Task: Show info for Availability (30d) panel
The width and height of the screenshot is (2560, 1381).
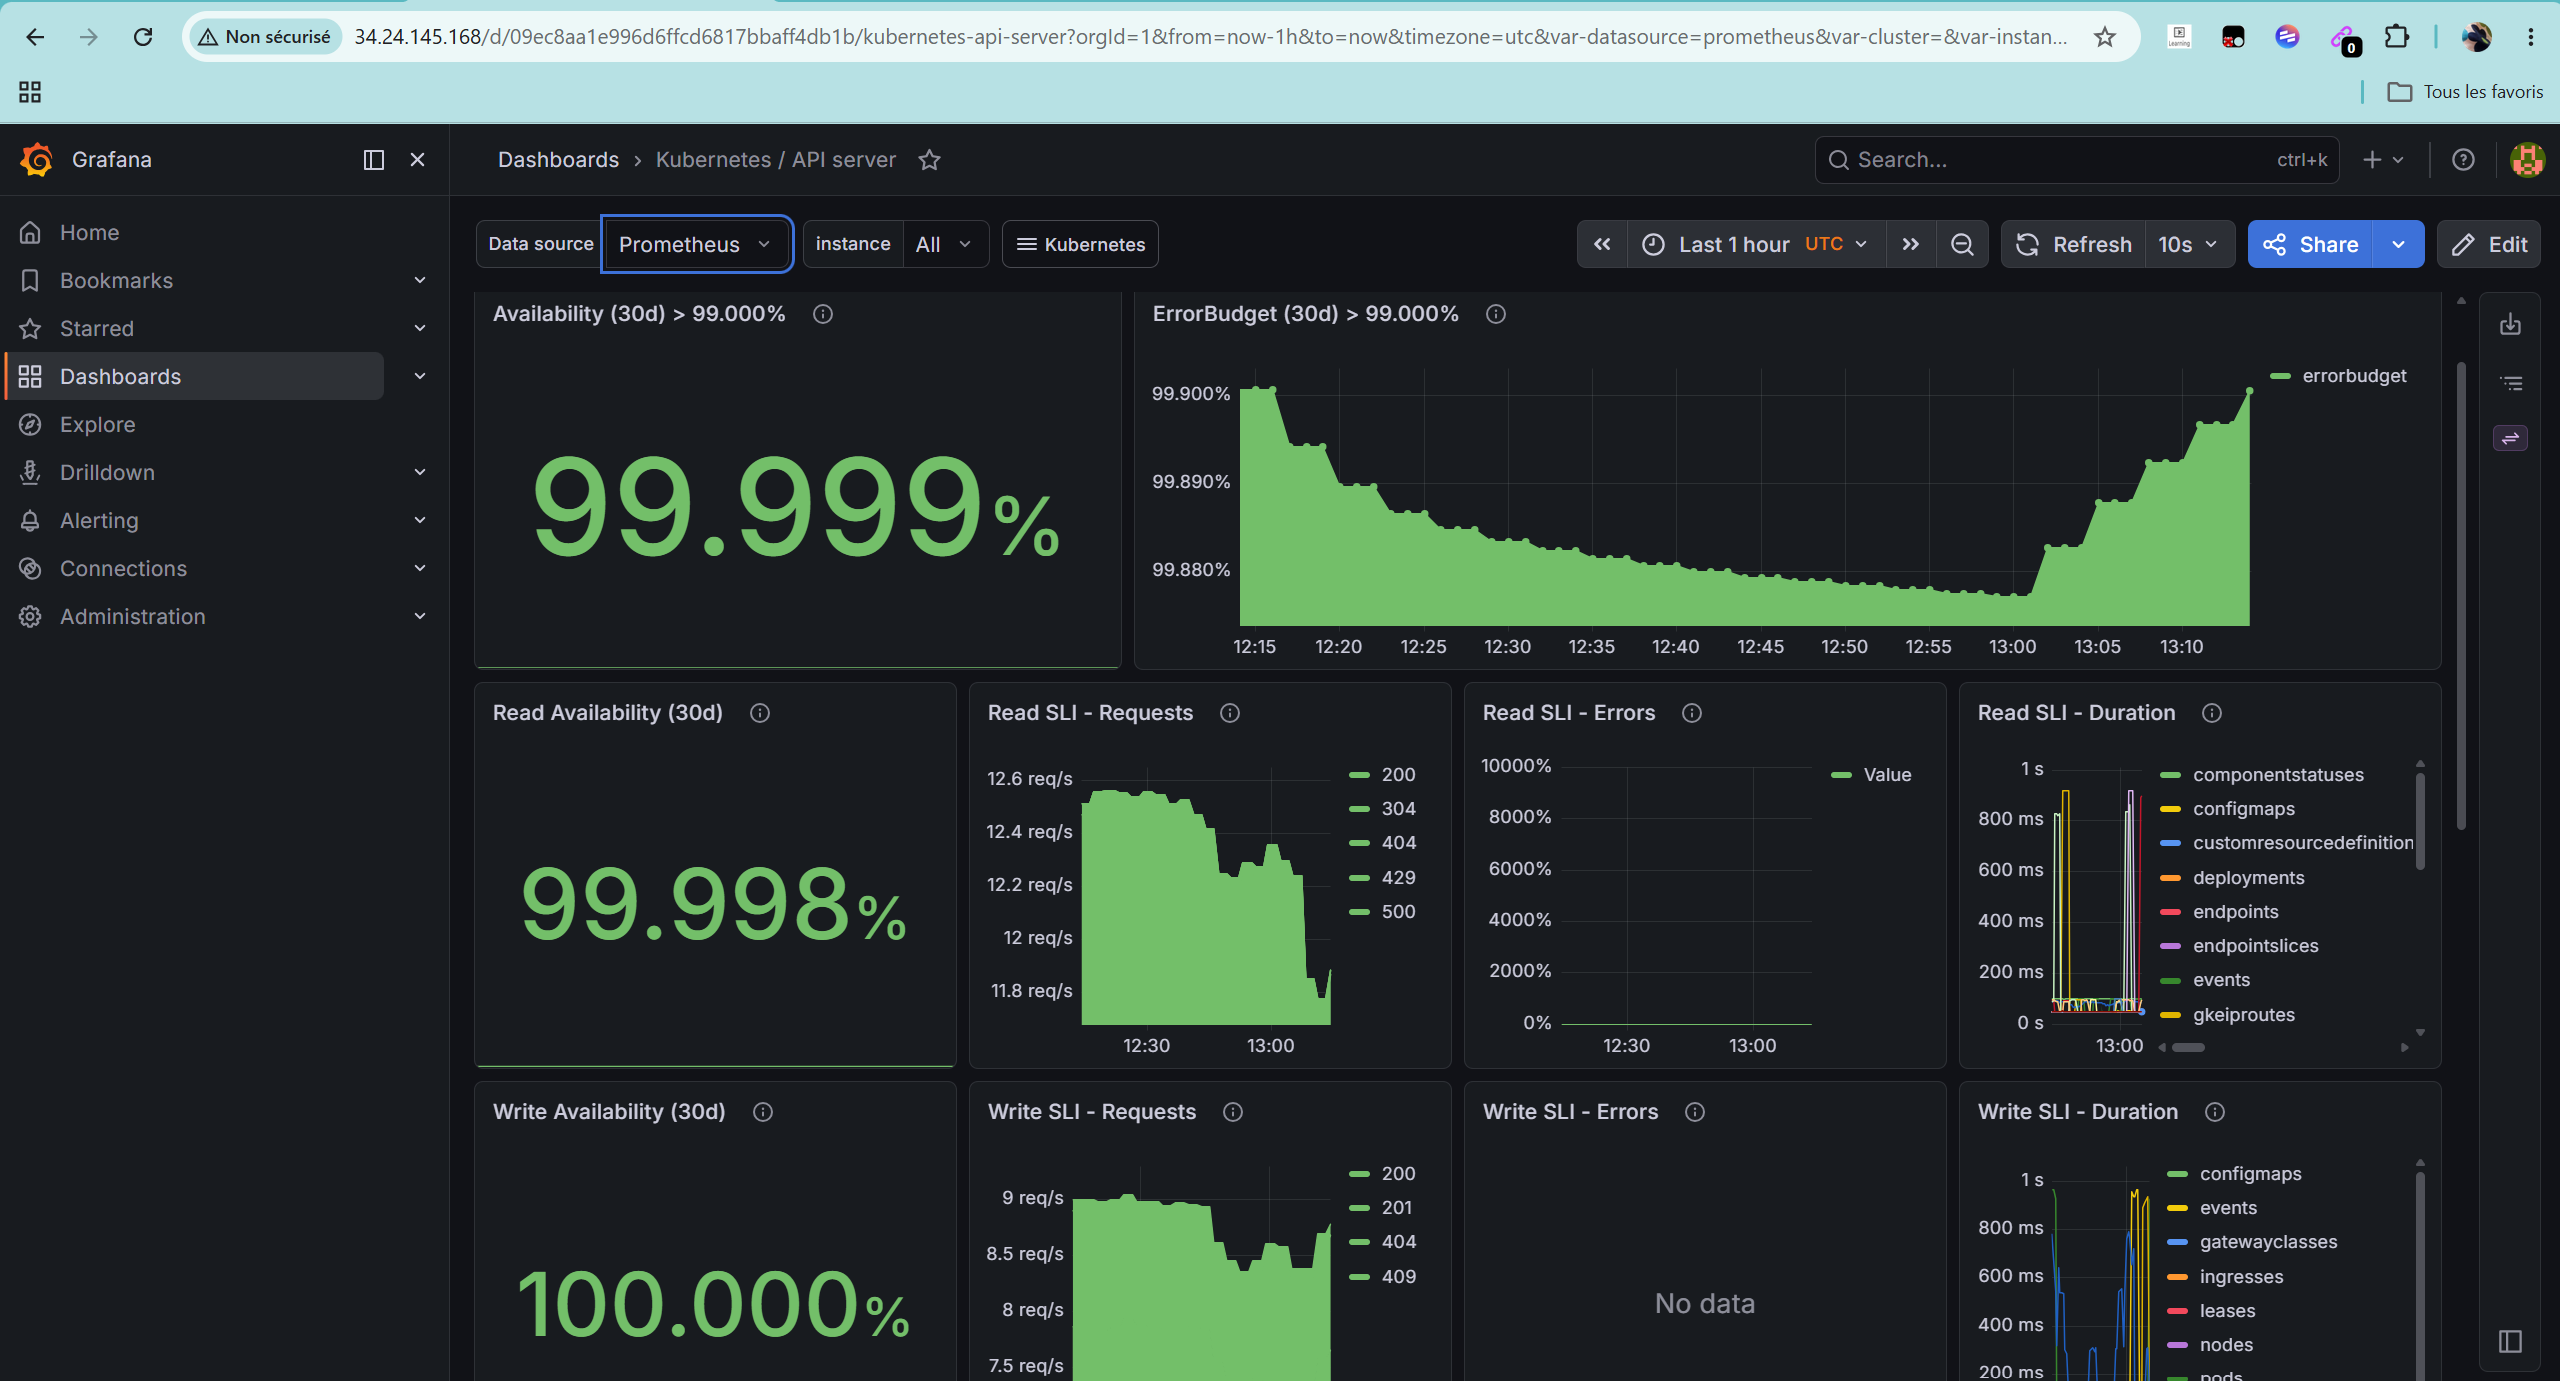Action: (823, 314)
